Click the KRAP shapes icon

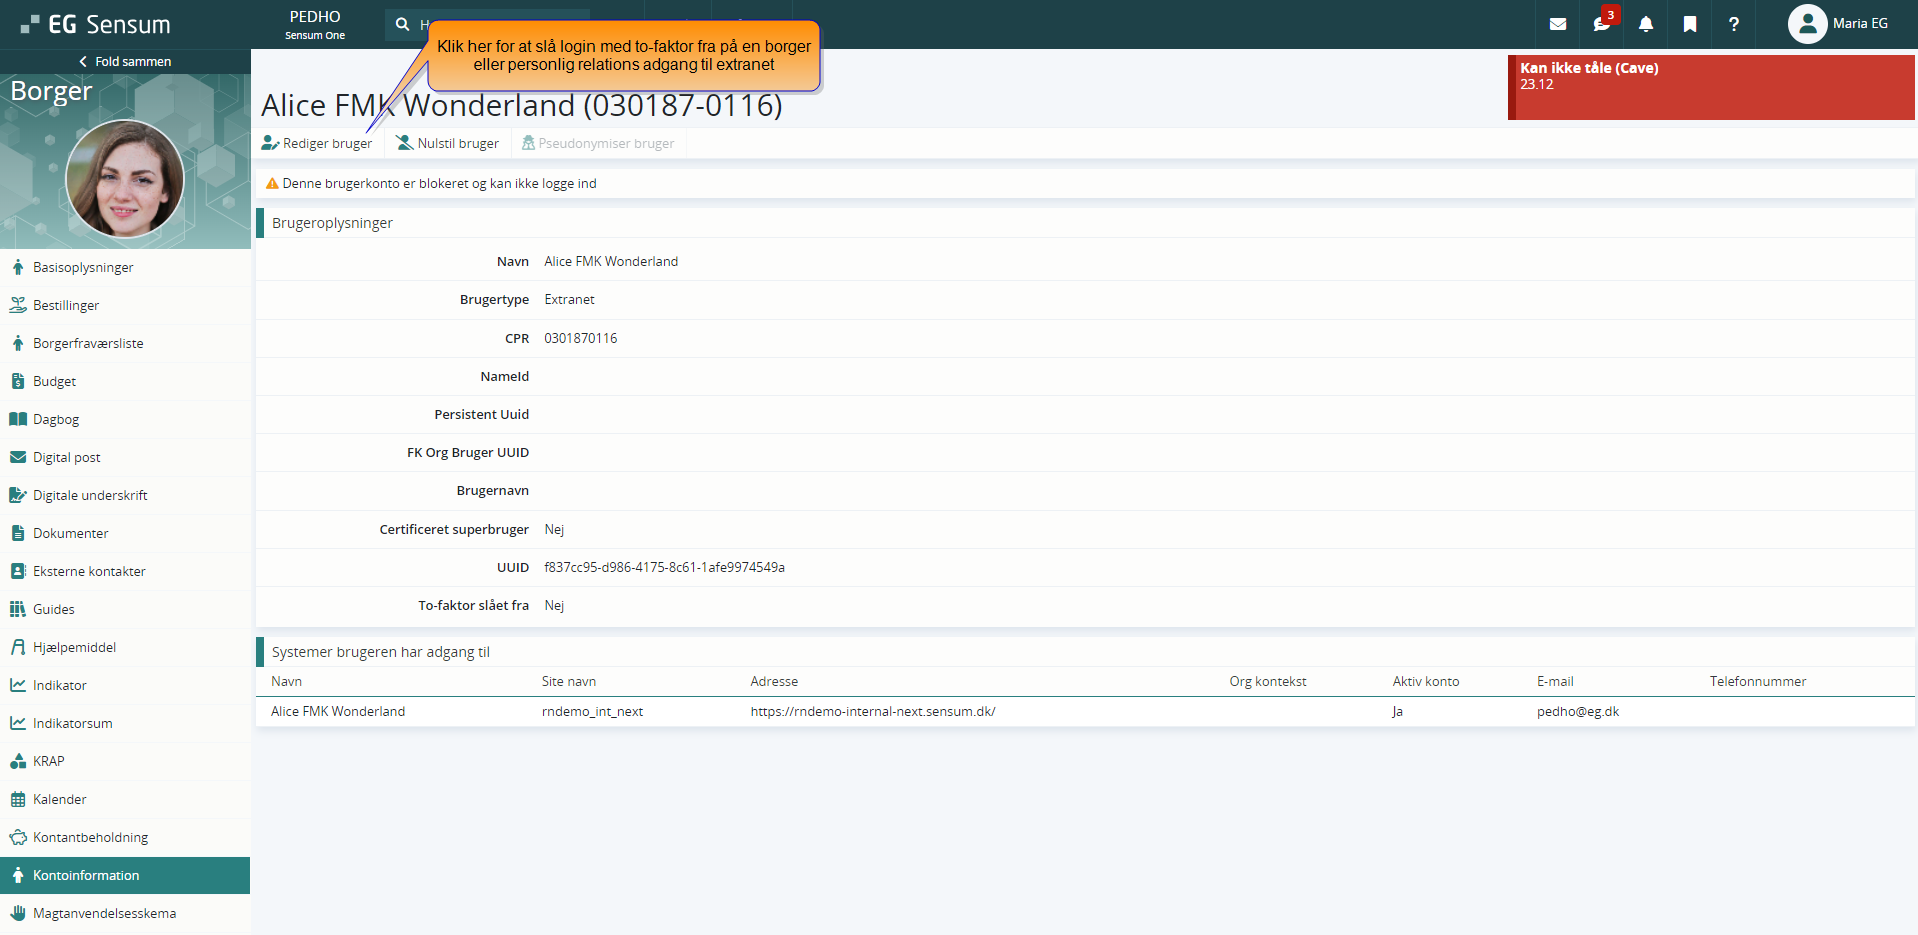tap(18, 761)
